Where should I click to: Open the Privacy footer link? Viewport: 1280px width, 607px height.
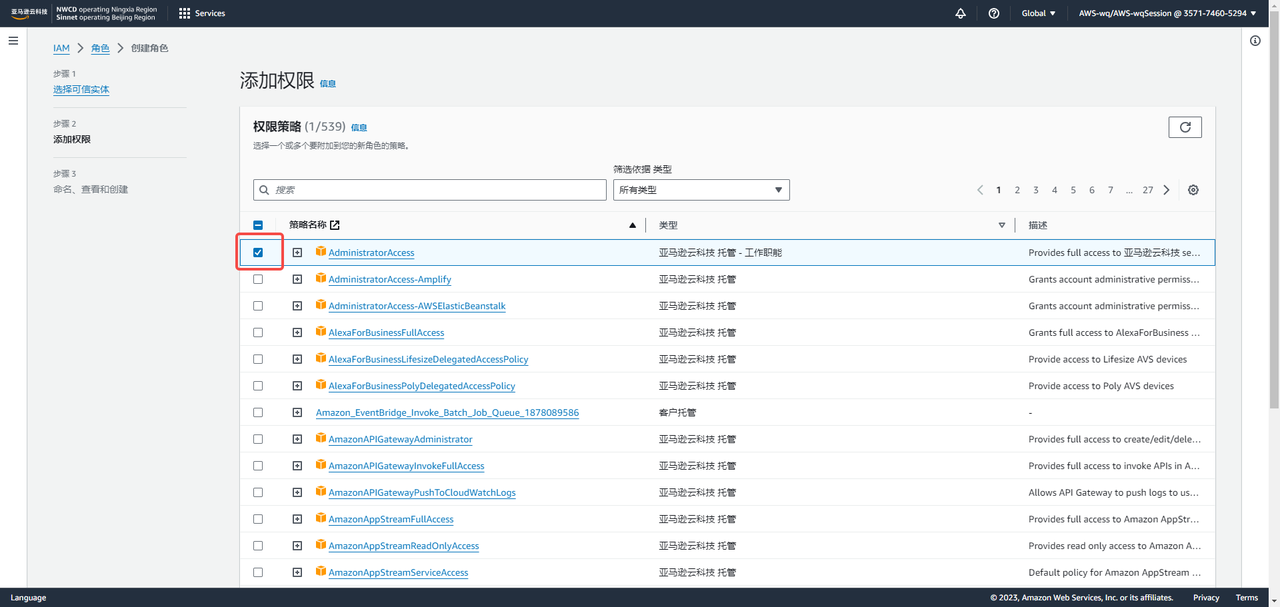(x=1206, y=598)
